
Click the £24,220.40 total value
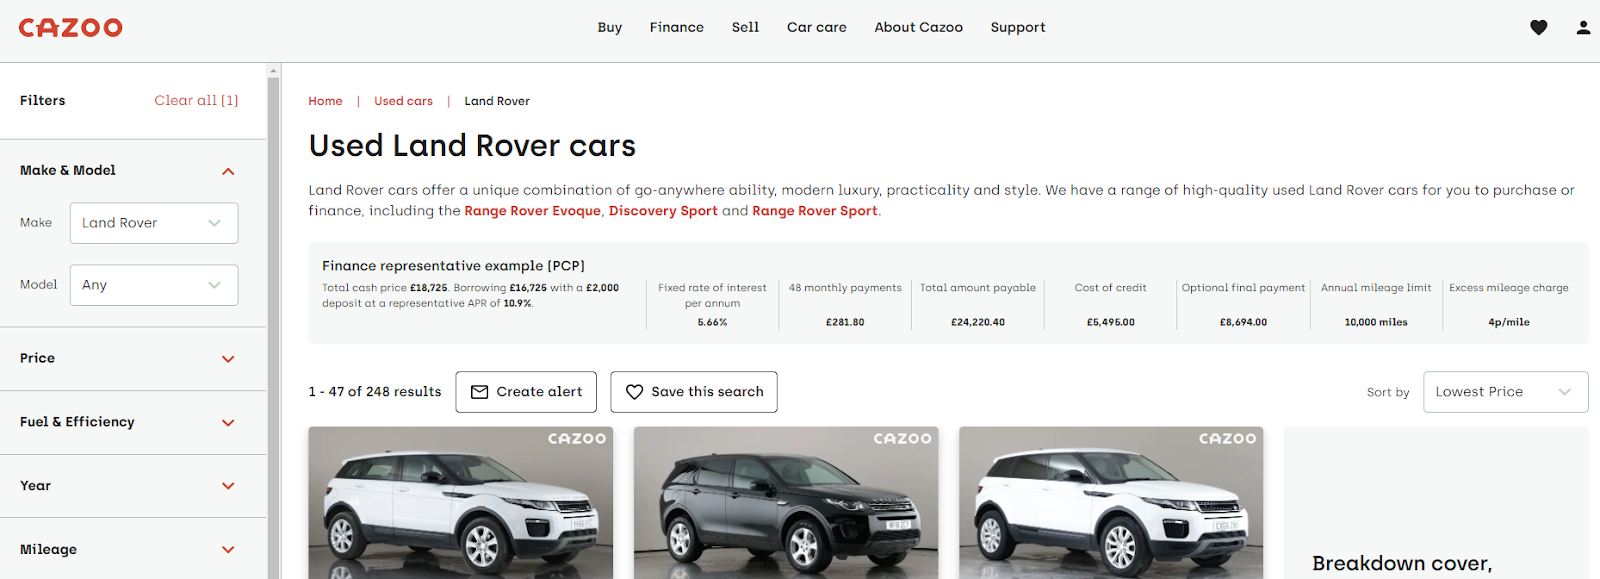(978, 323)
